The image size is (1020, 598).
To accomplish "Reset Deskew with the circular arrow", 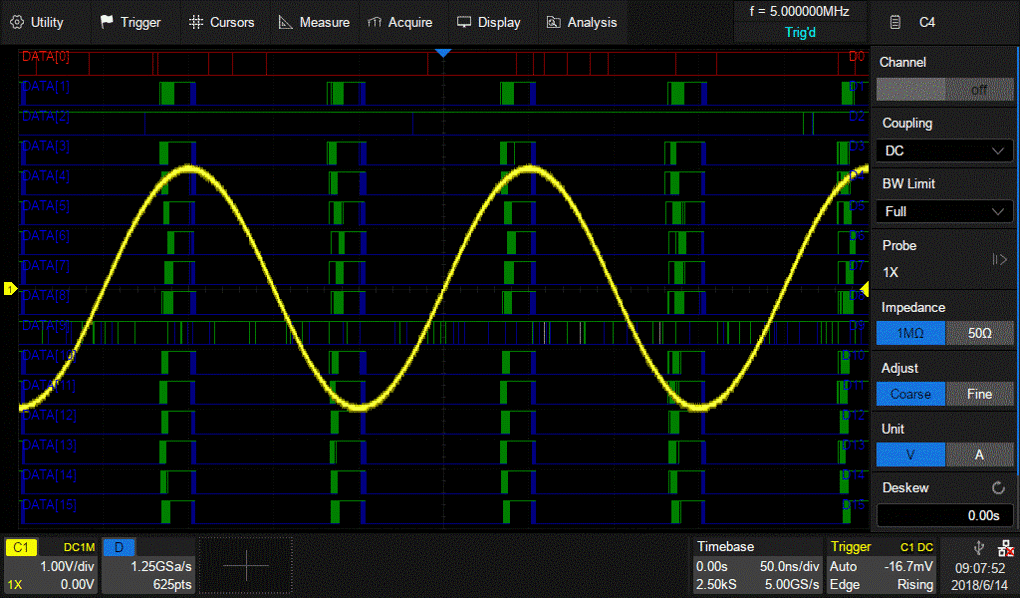I will tap(997, 488).
